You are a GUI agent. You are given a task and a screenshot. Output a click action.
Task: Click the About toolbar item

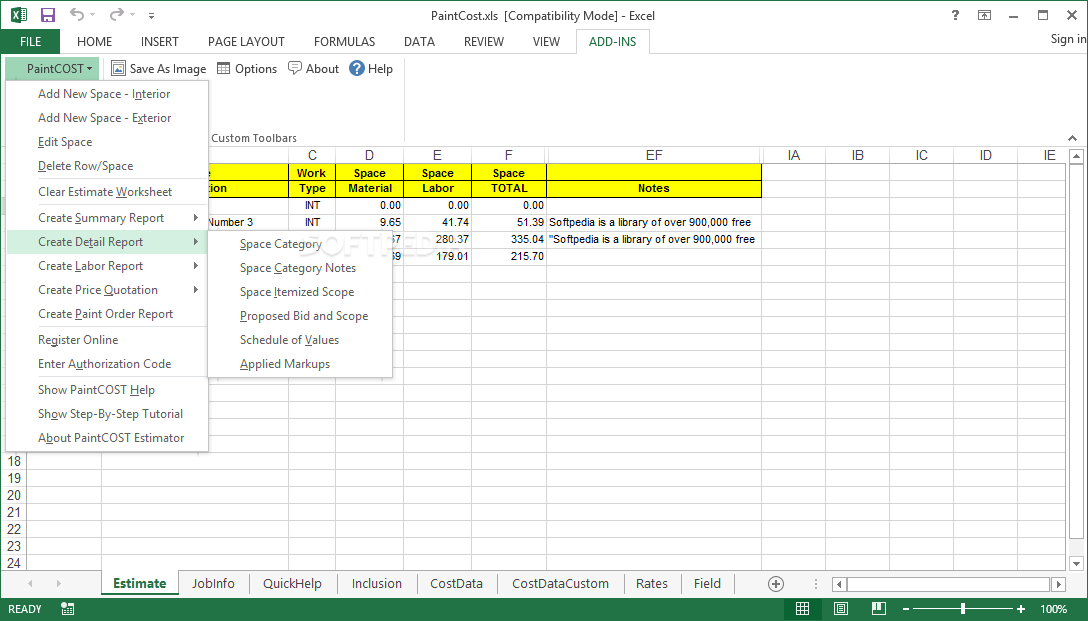tap(314, 68)
